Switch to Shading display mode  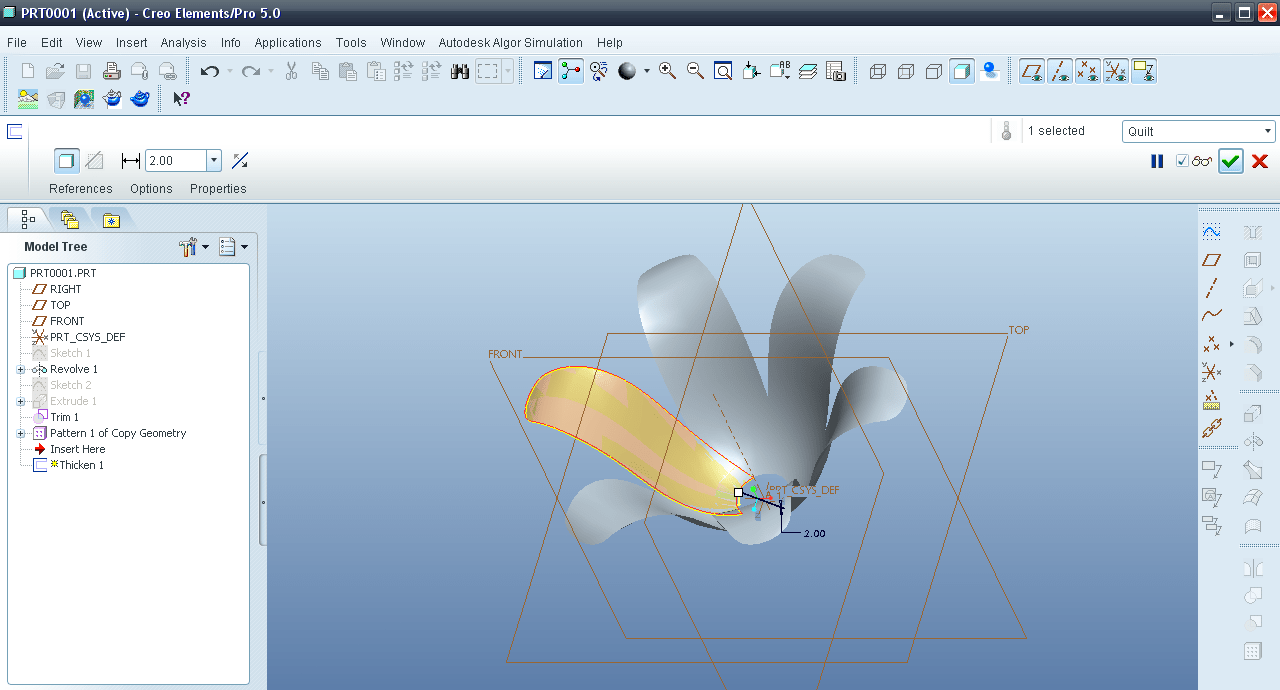point(962,71)
